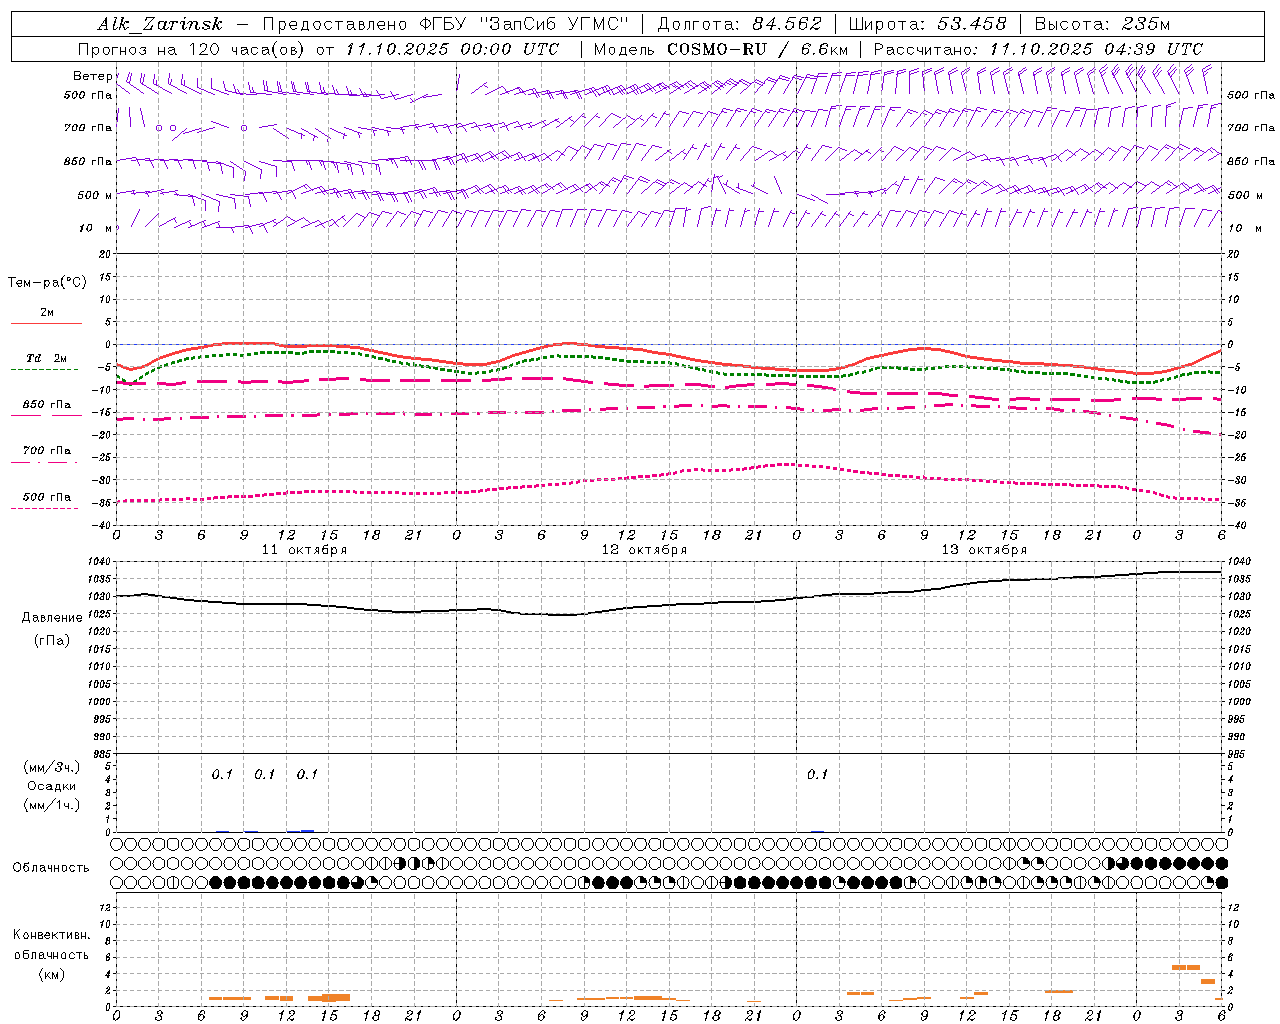Click the '(мм/1ч.)' precipitation unit label
The width and height of the screenshot is (1280, 1024).
pyautogui.click(x=51, y=805)
